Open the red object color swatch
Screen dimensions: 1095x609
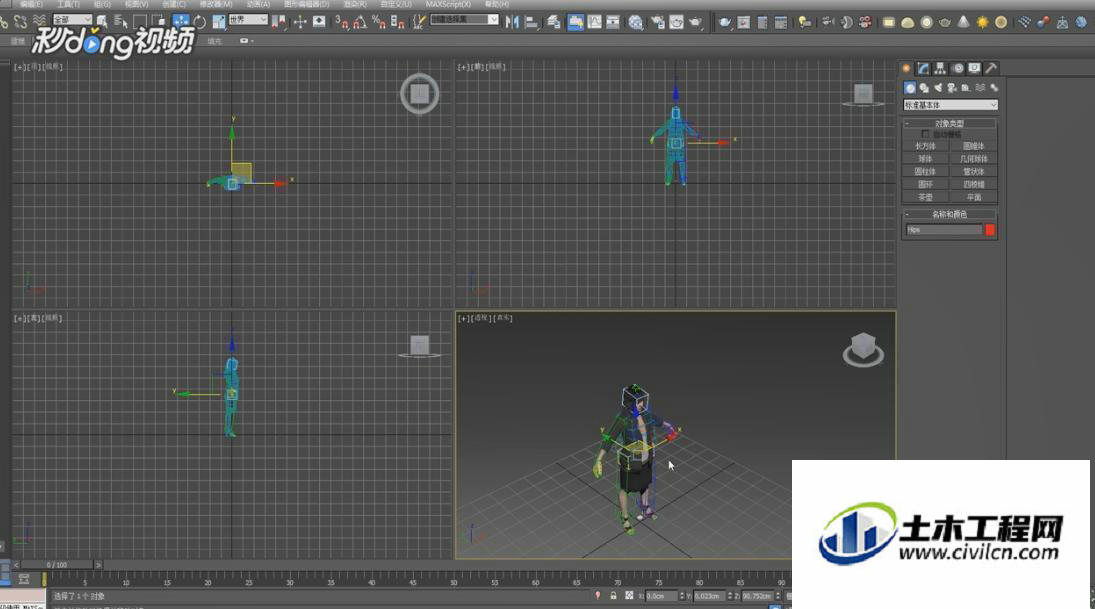[x=990, y=230]
